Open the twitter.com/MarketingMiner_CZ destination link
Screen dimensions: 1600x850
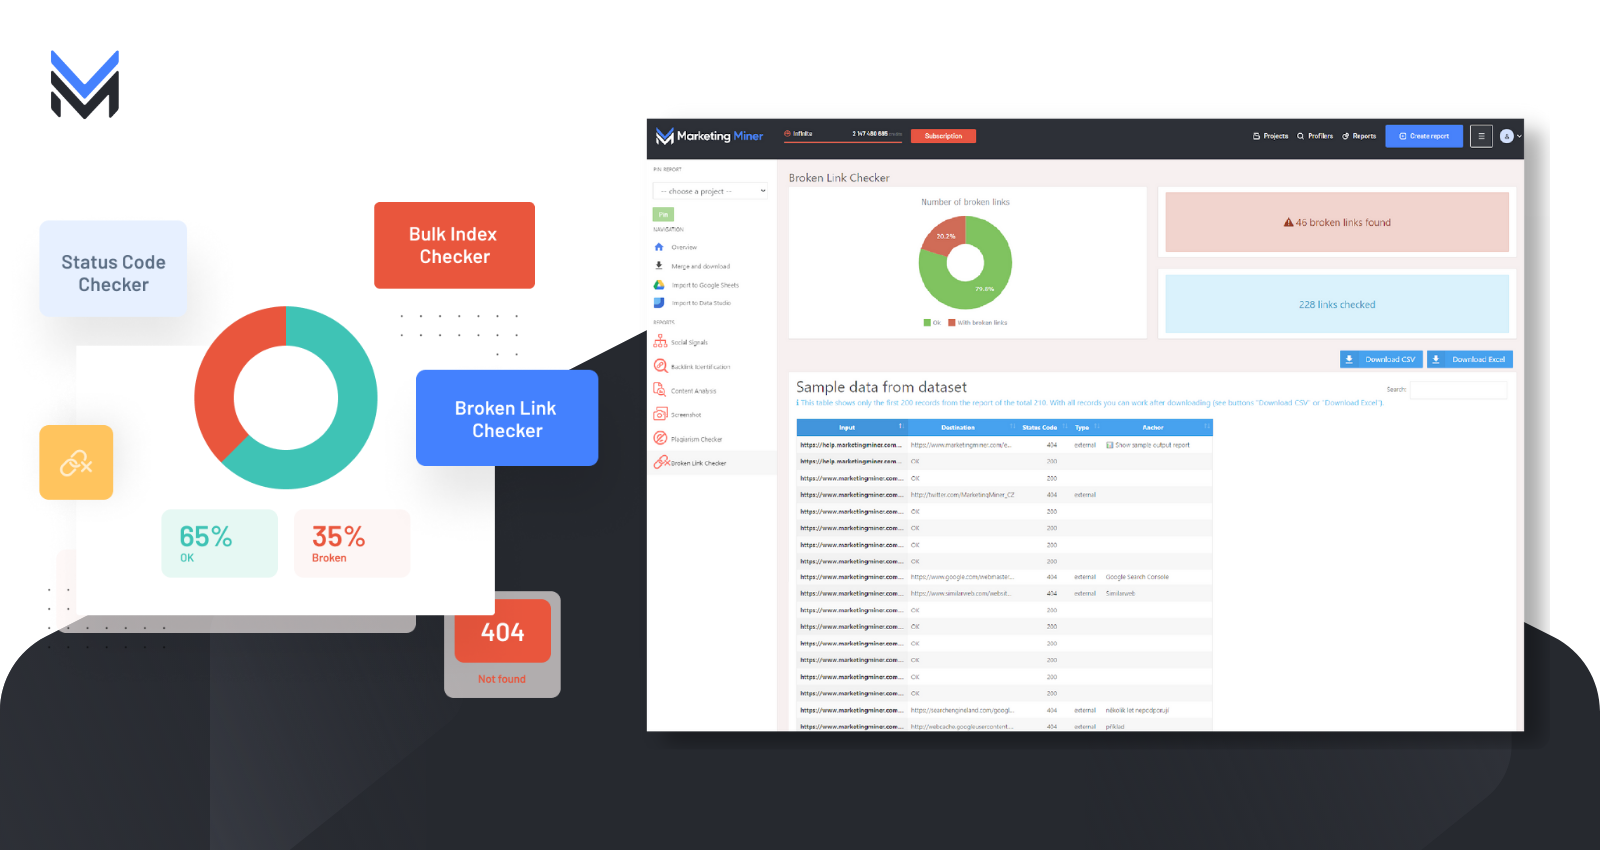tap(962, 495)
